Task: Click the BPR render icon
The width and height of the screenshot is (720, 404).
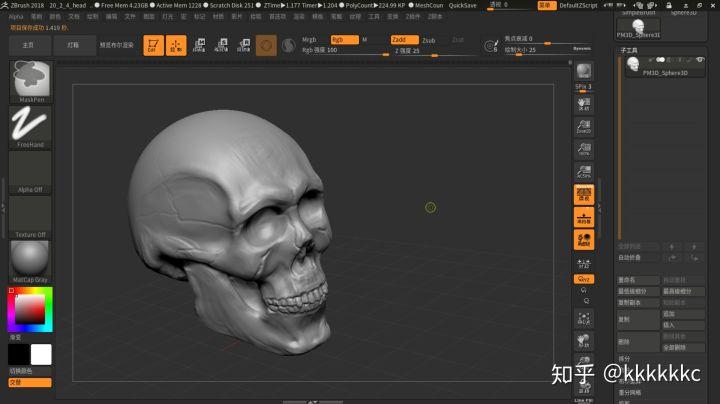Action: [x=583, y=70]
